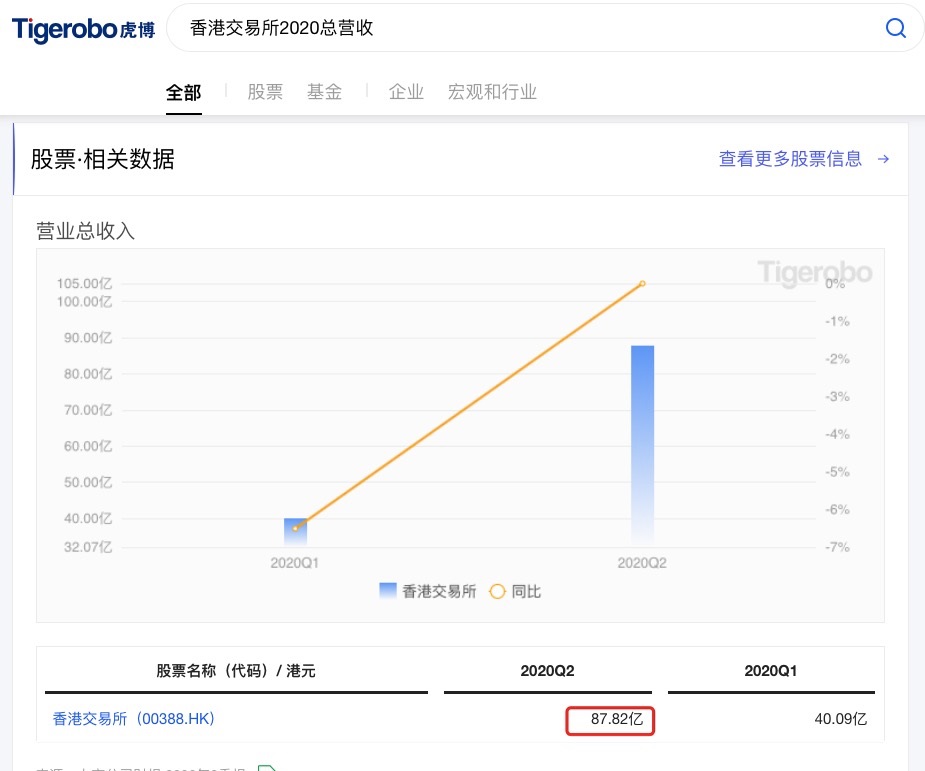
Task: Click the search magnifier icon
Action: coord(896,28)
